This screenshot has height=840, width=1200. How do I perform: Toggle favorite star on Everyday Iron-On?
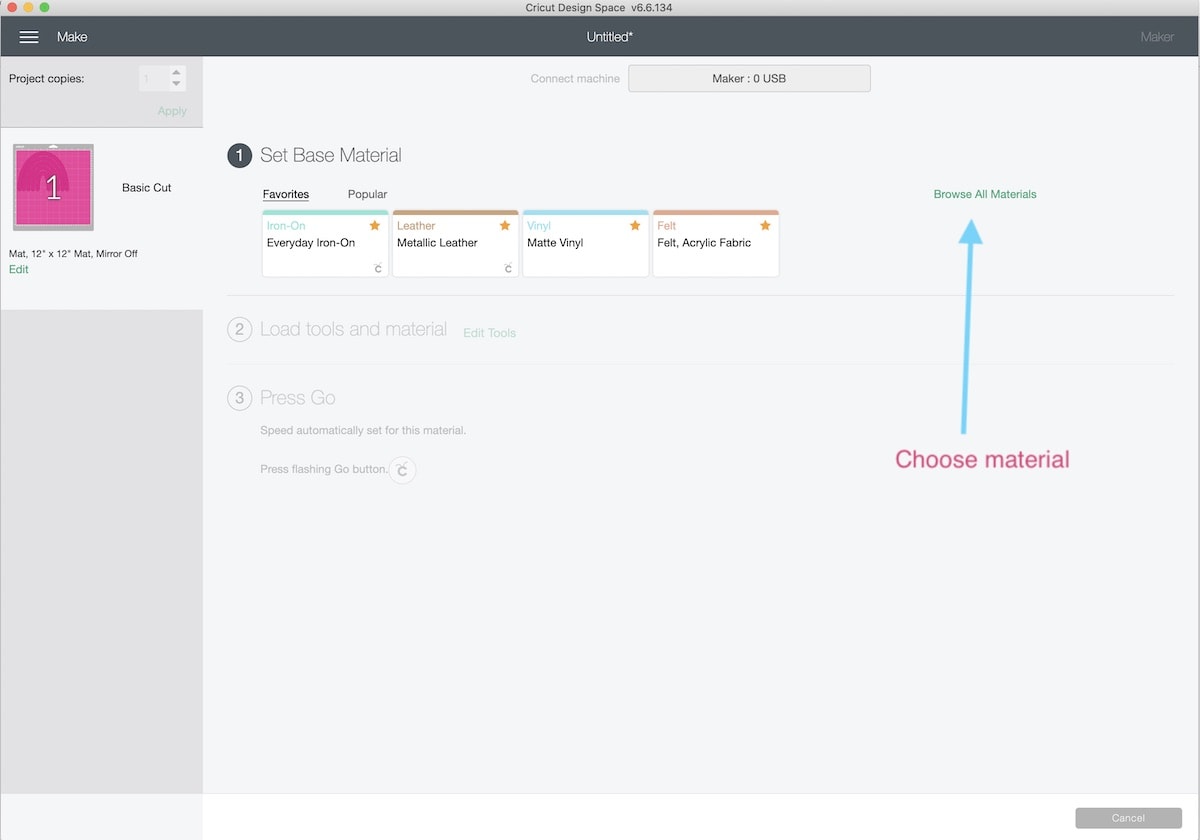pos(375,226)
